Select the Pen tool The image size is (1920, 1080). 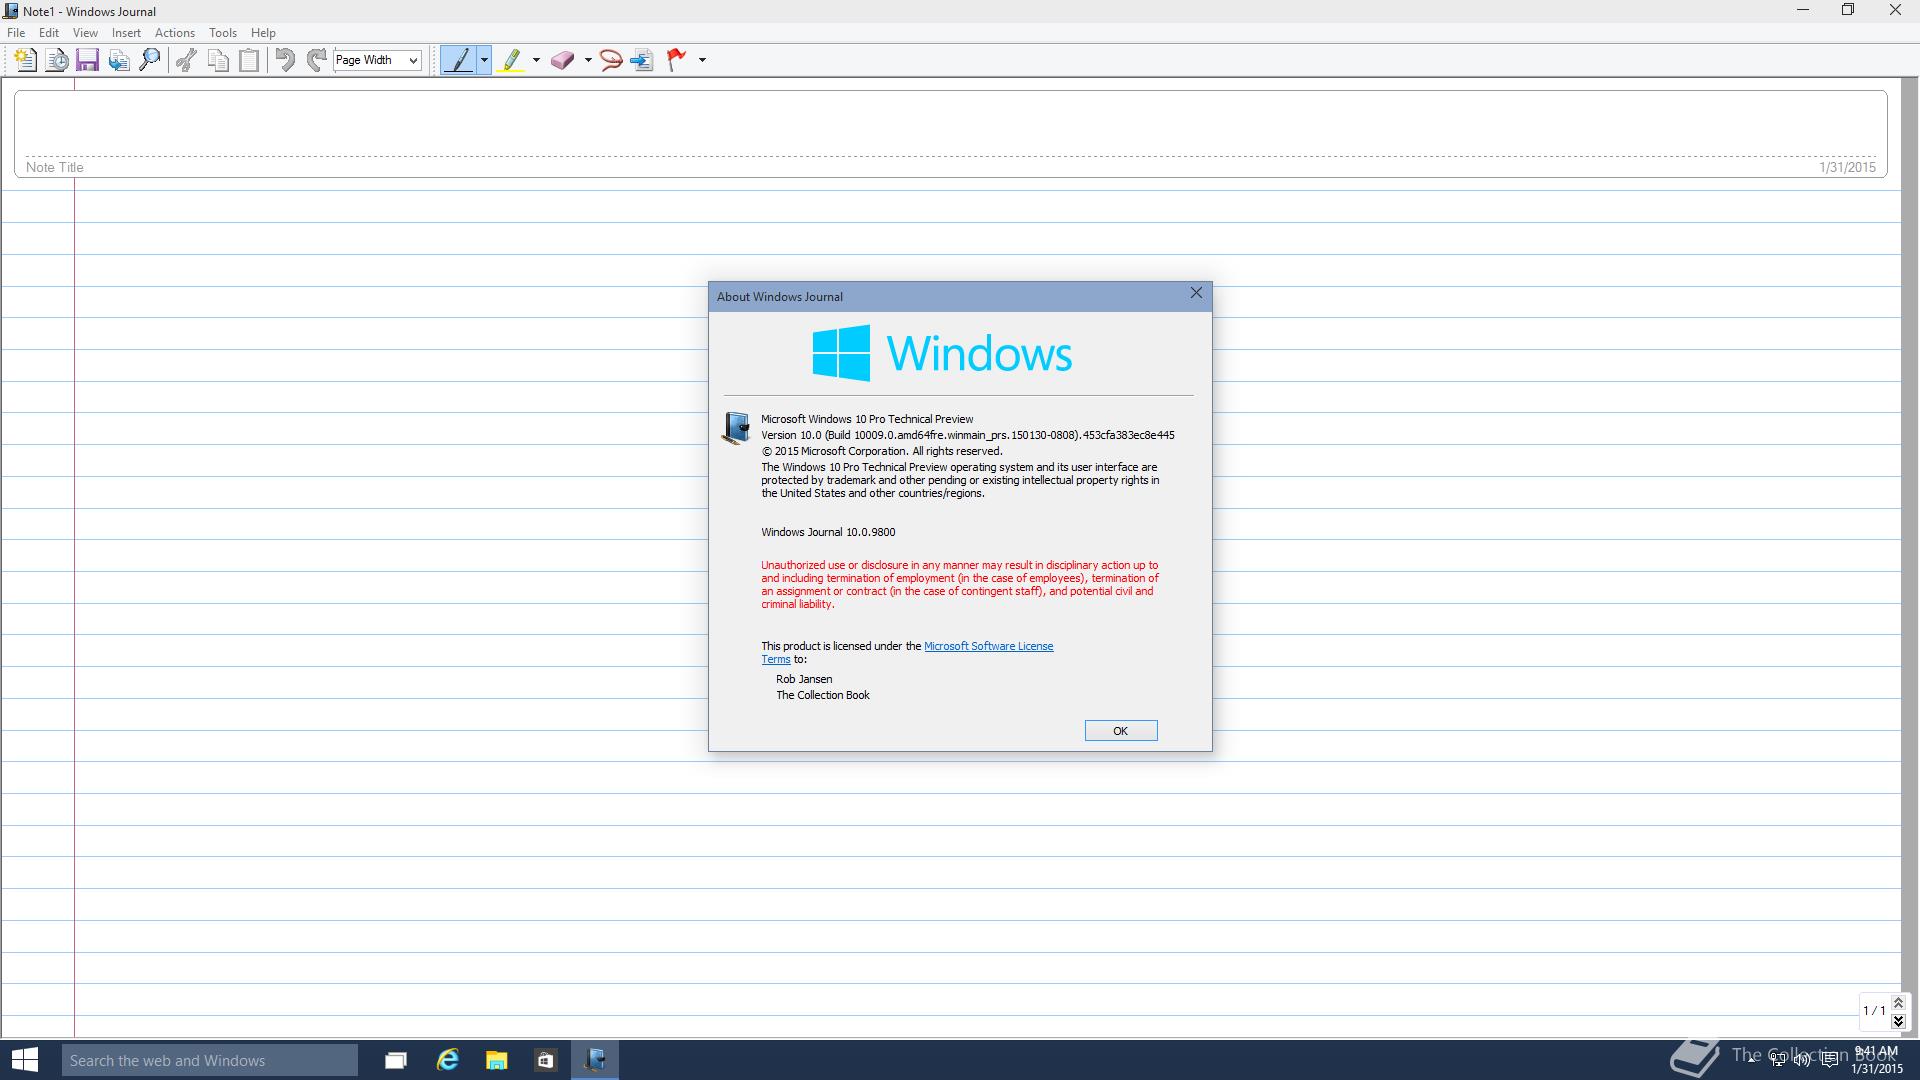point(459,60)
